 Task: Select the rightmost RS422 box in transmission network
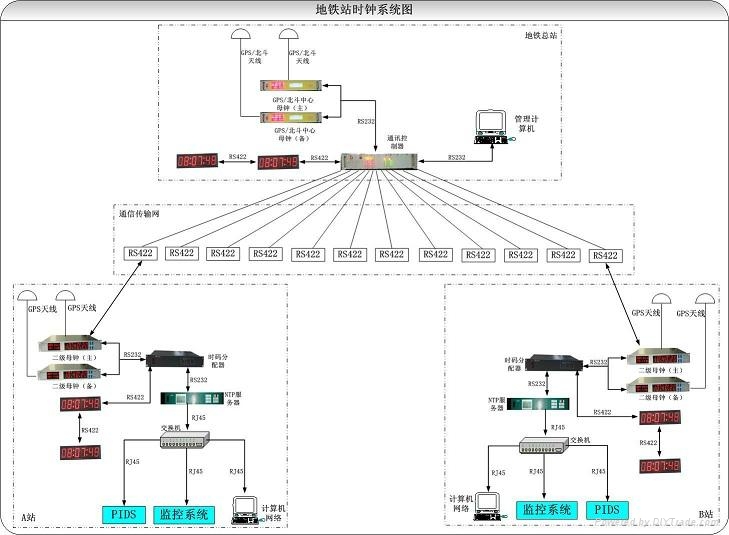pyautogui.click(x=606, y=255)
